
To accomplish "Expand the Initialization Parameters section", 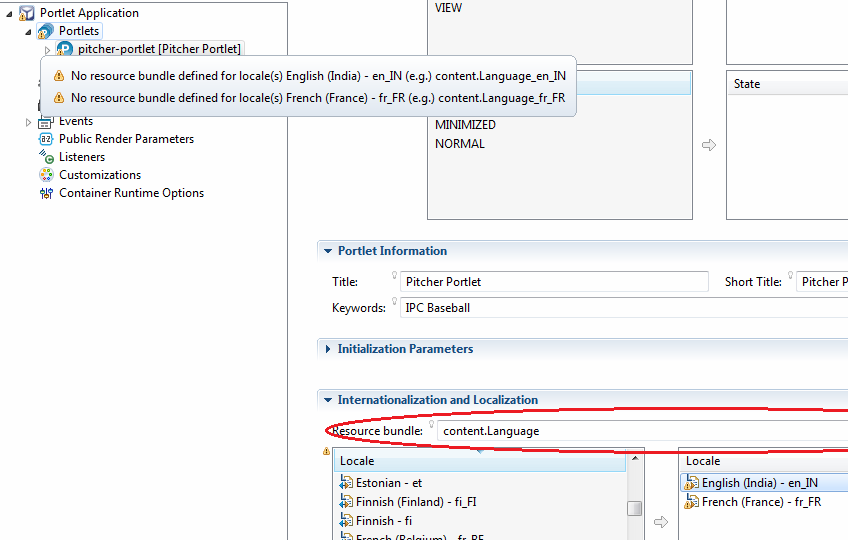I will (327, 349).
